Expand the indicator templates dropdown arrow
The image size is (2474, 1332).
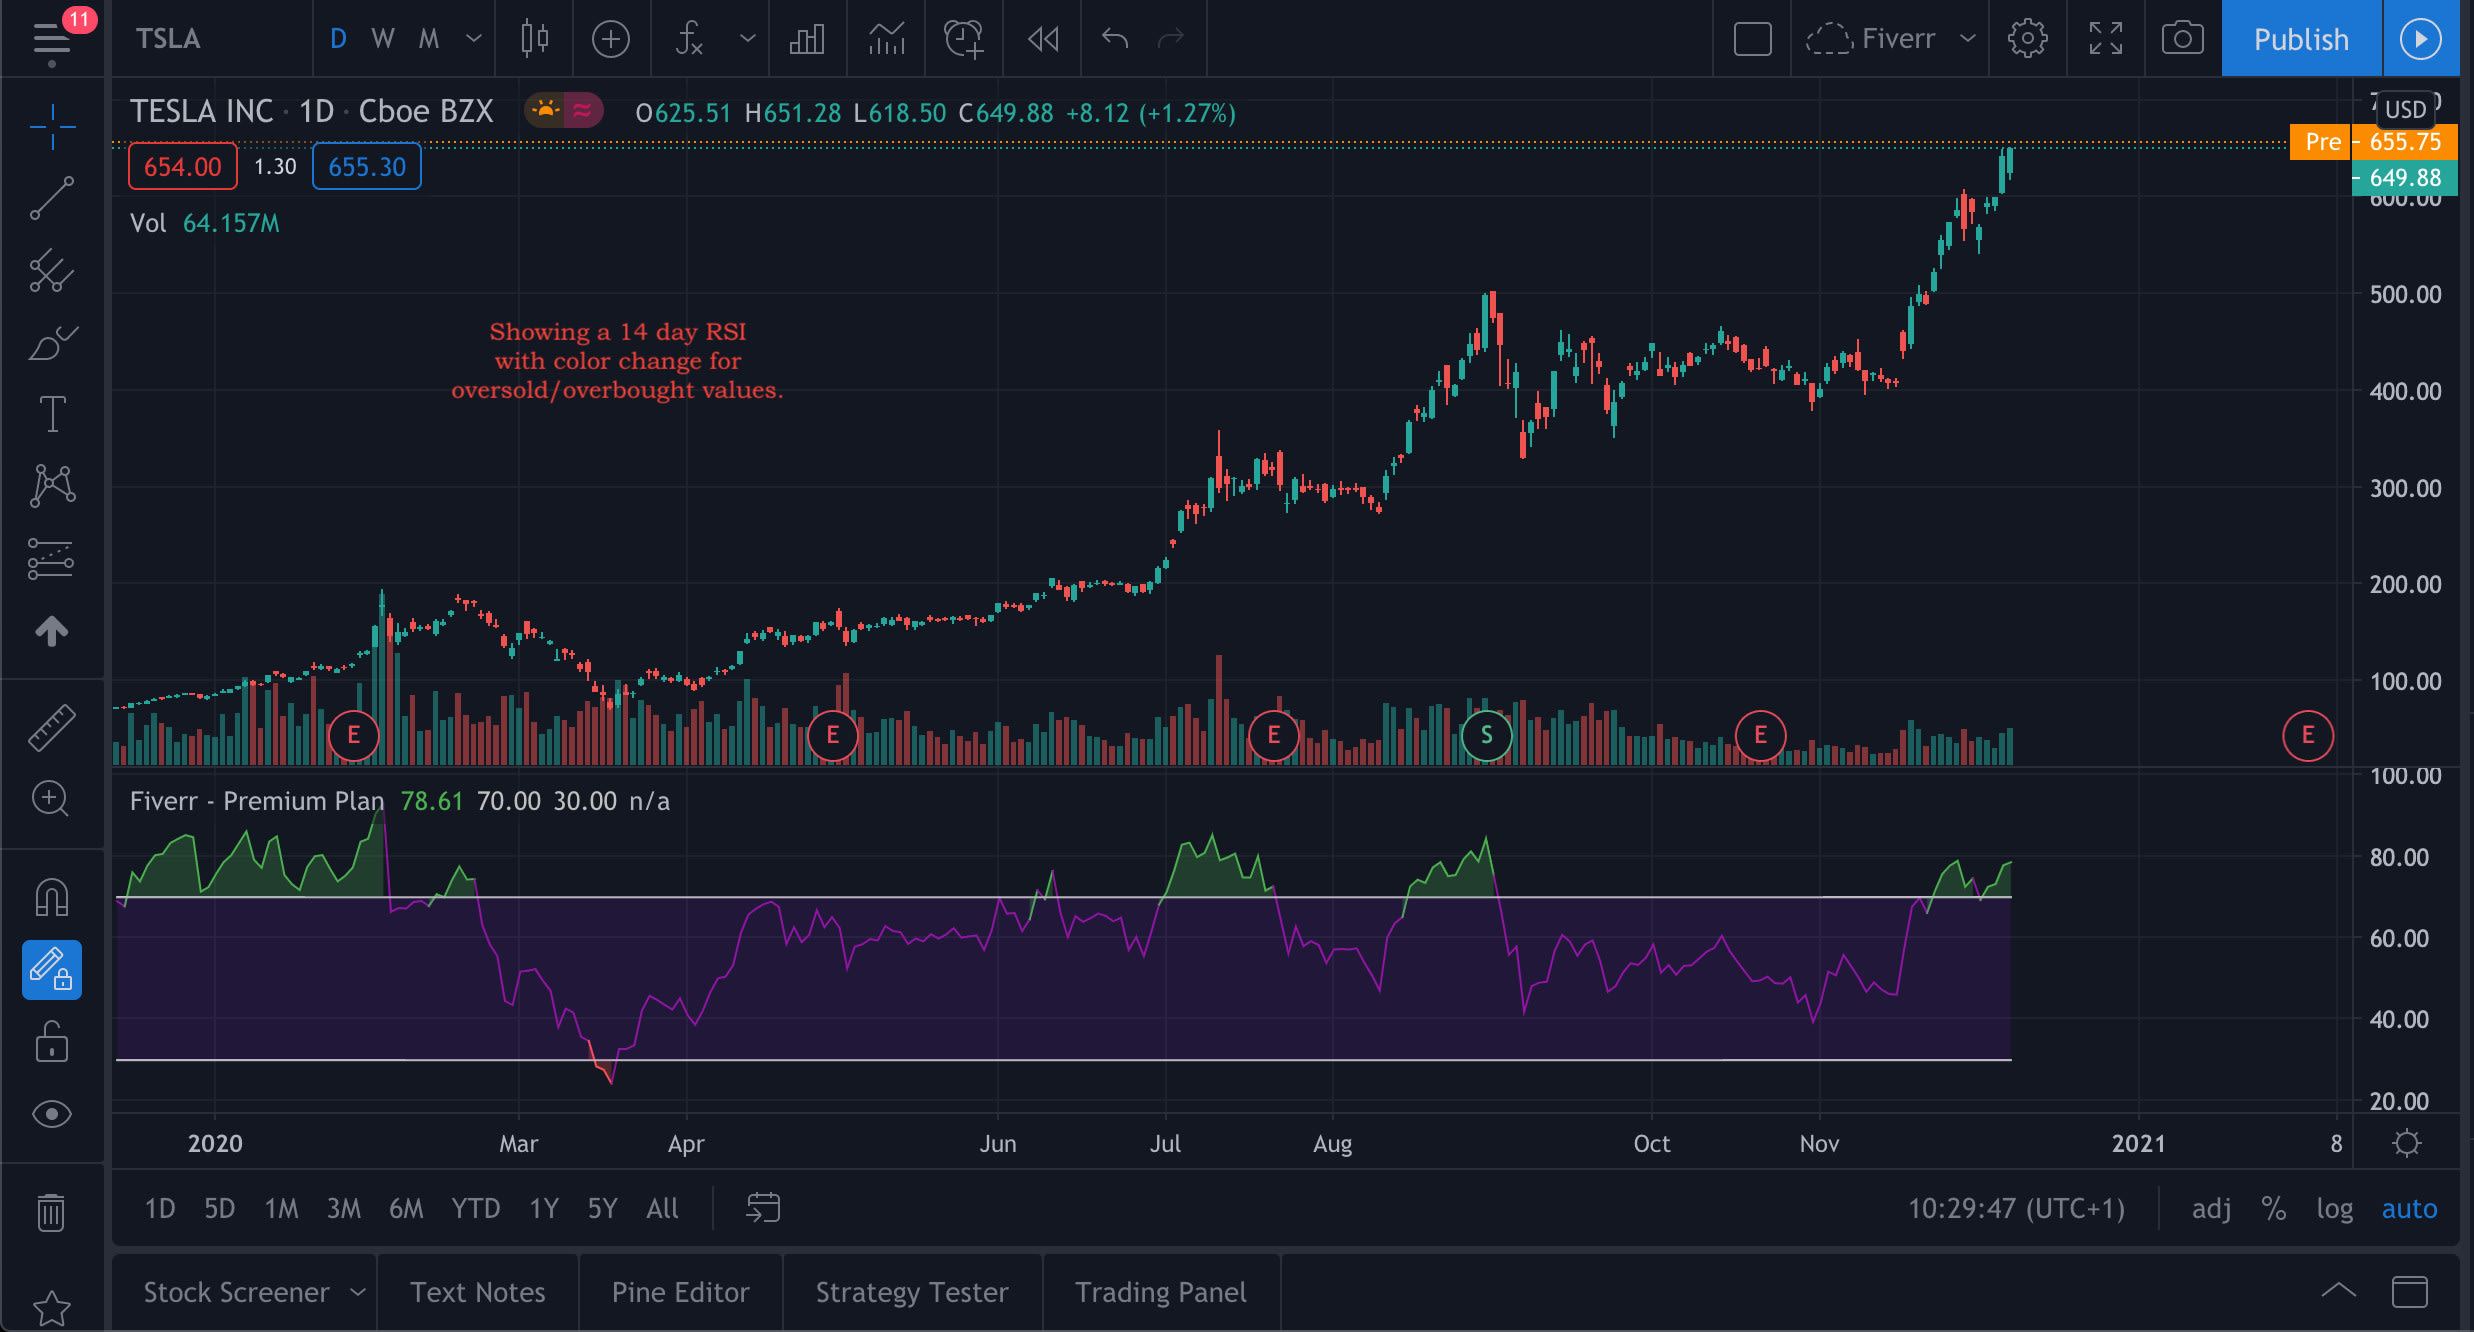747,39
